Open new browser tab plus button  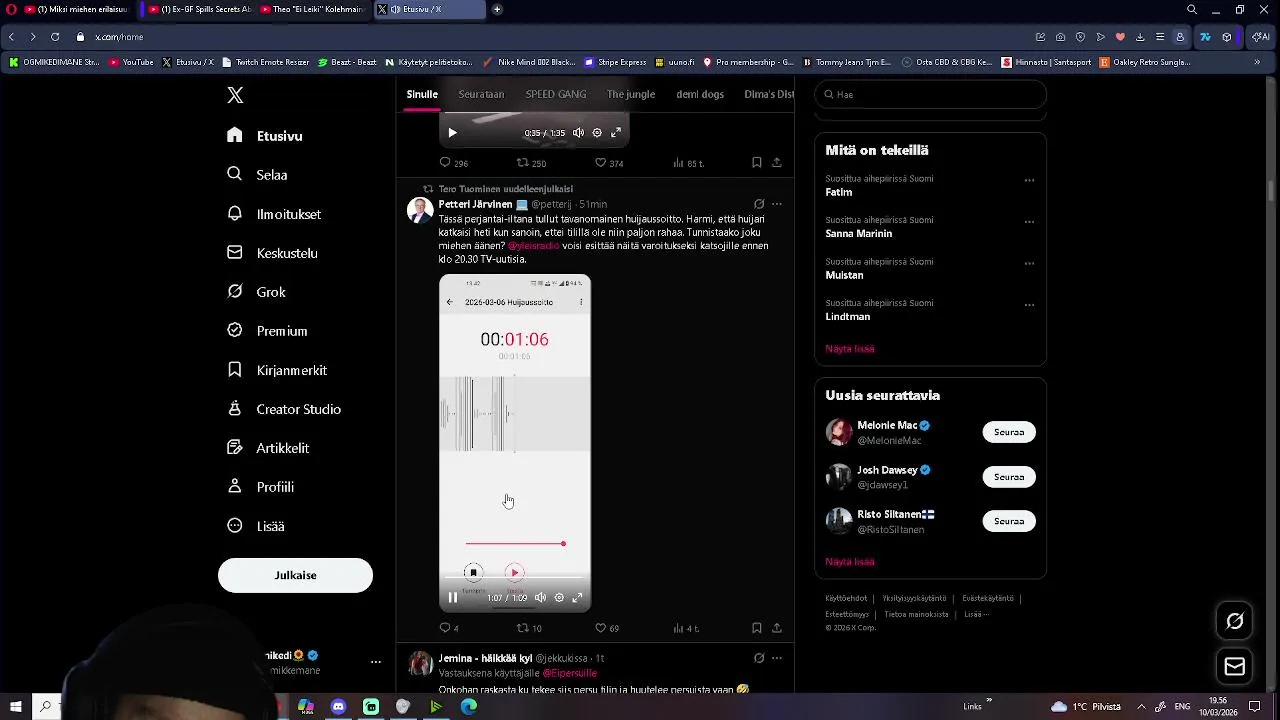coord(497,9)
